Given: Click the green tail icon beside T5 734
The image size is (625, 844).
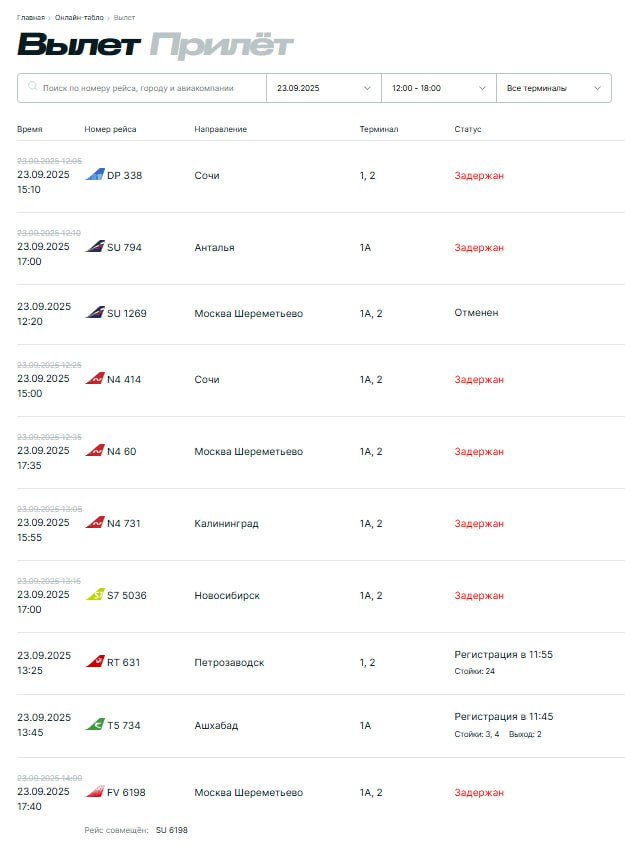Looking at the screenshot, I should pyautogui.click(x=95, y=725).
